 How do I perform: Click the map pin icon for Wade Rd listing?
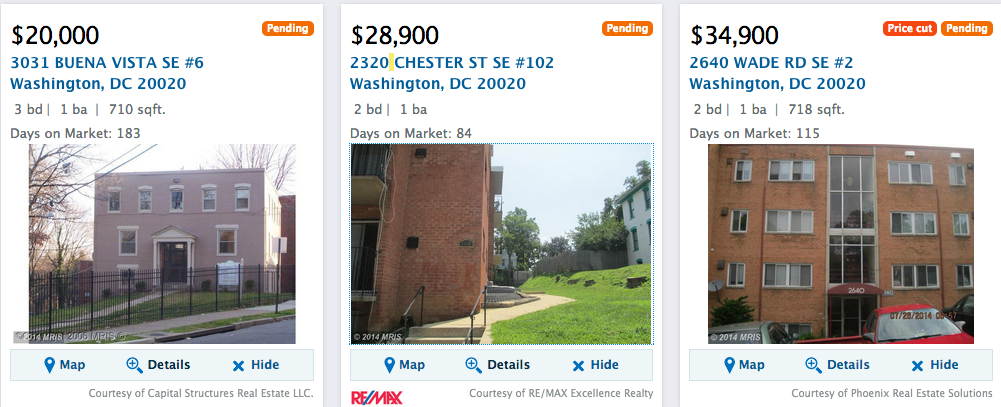[x=729, y=365]
